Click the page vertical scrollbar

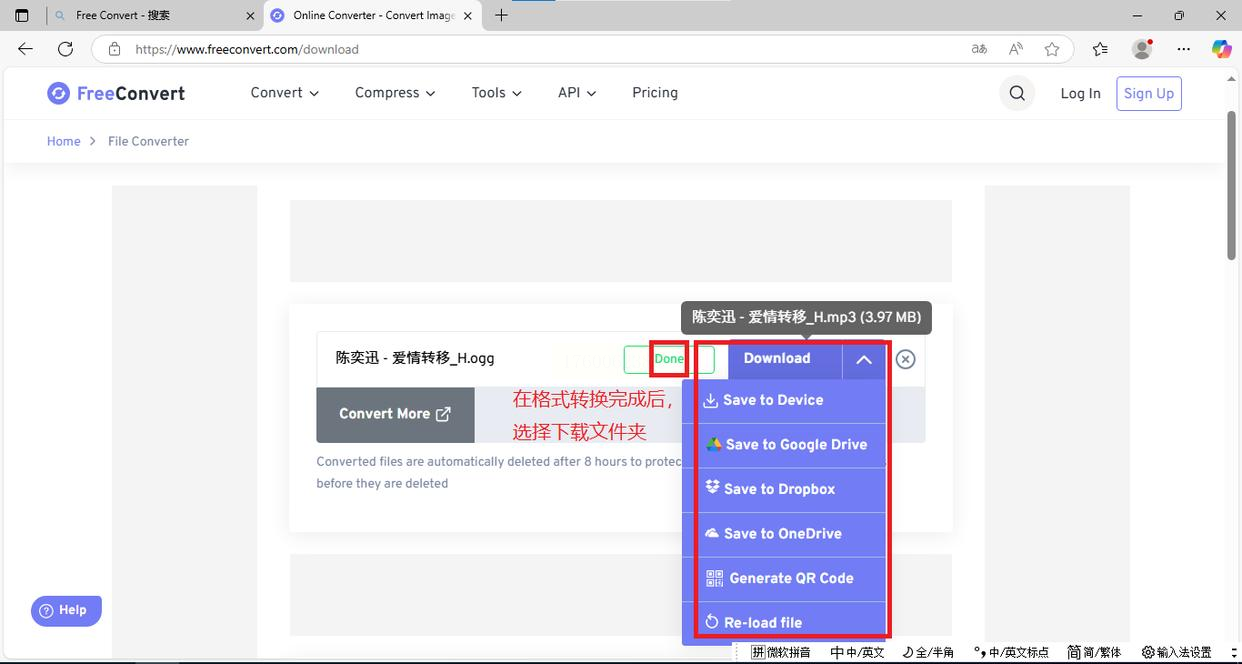pyautogui.click(x=1233, y=185)
